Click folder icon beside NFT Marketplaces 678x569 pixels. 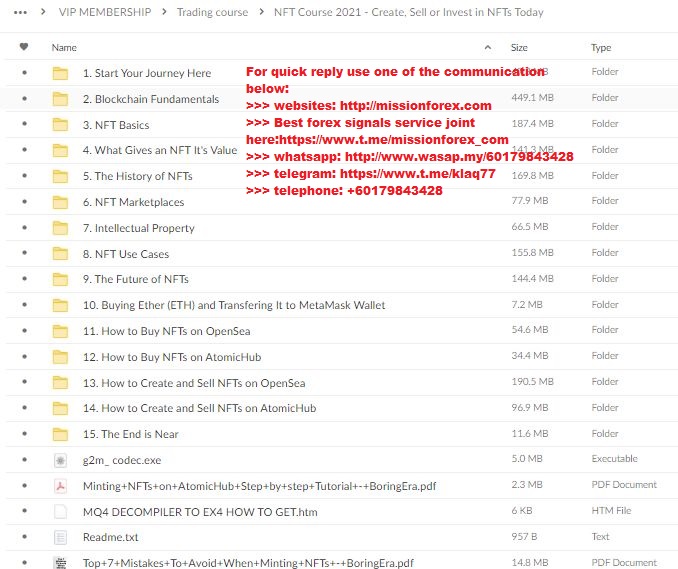tap(60, 202)
